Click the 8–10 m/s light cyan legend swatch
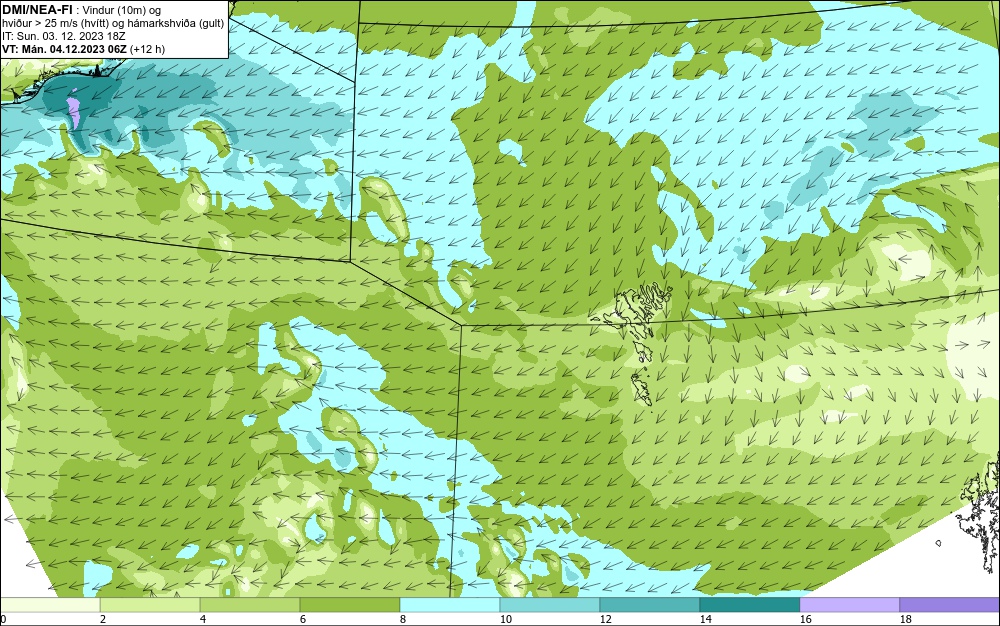Screen dimensions: 1000x626 [450, 605]
